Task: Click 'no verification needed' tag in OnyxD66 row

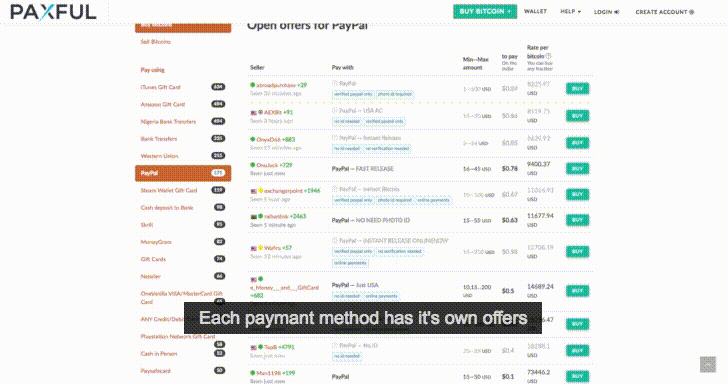Action: pos(387,149)
